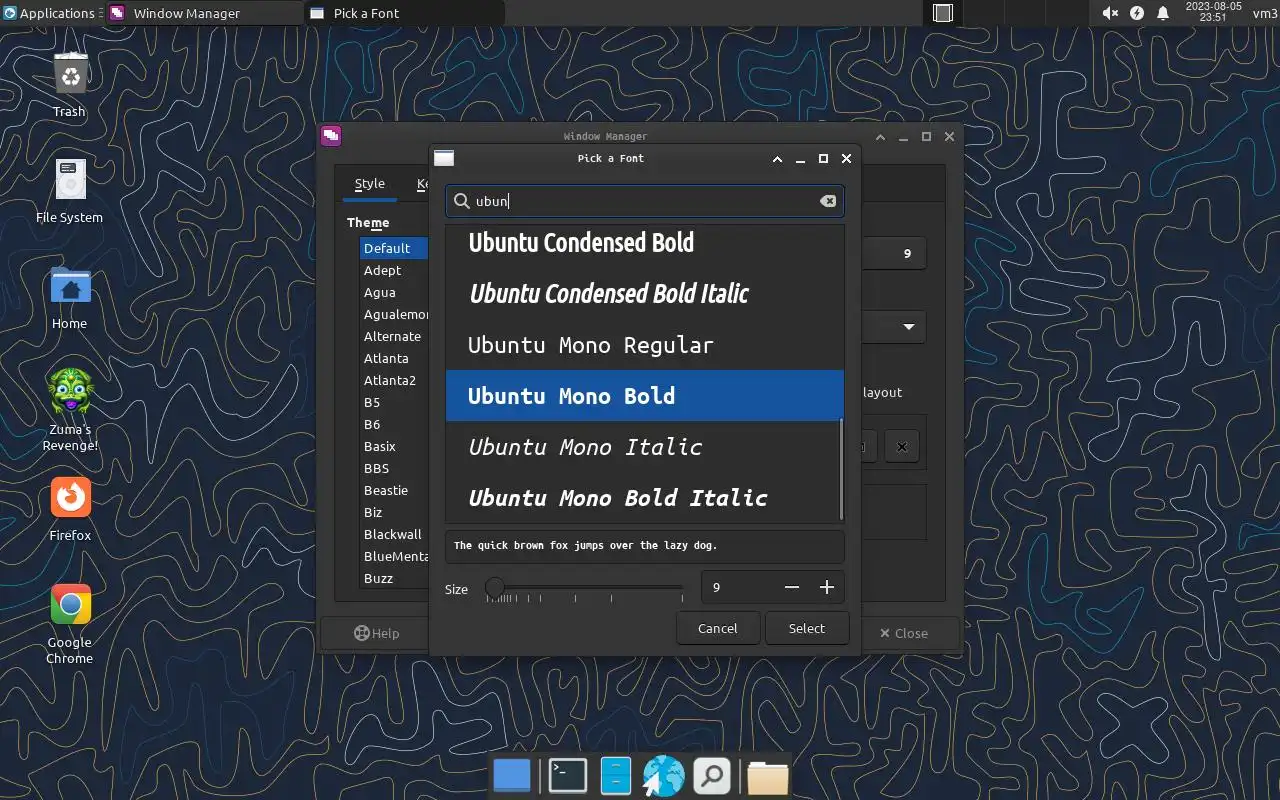This screenshot has width=1280, height=800.
Task: Click the font size value field
Action: pos(738,588)
